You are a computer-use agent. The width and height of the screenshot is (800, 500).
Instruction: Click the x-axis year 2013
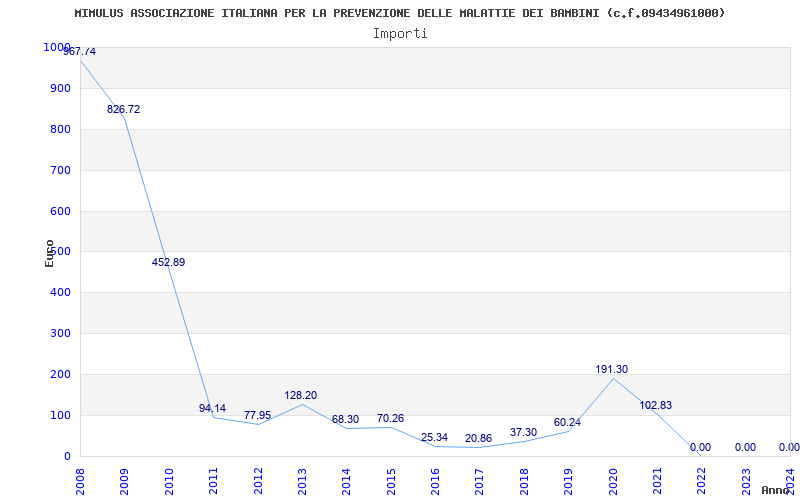pyautogui.click(x=302, y=481)
